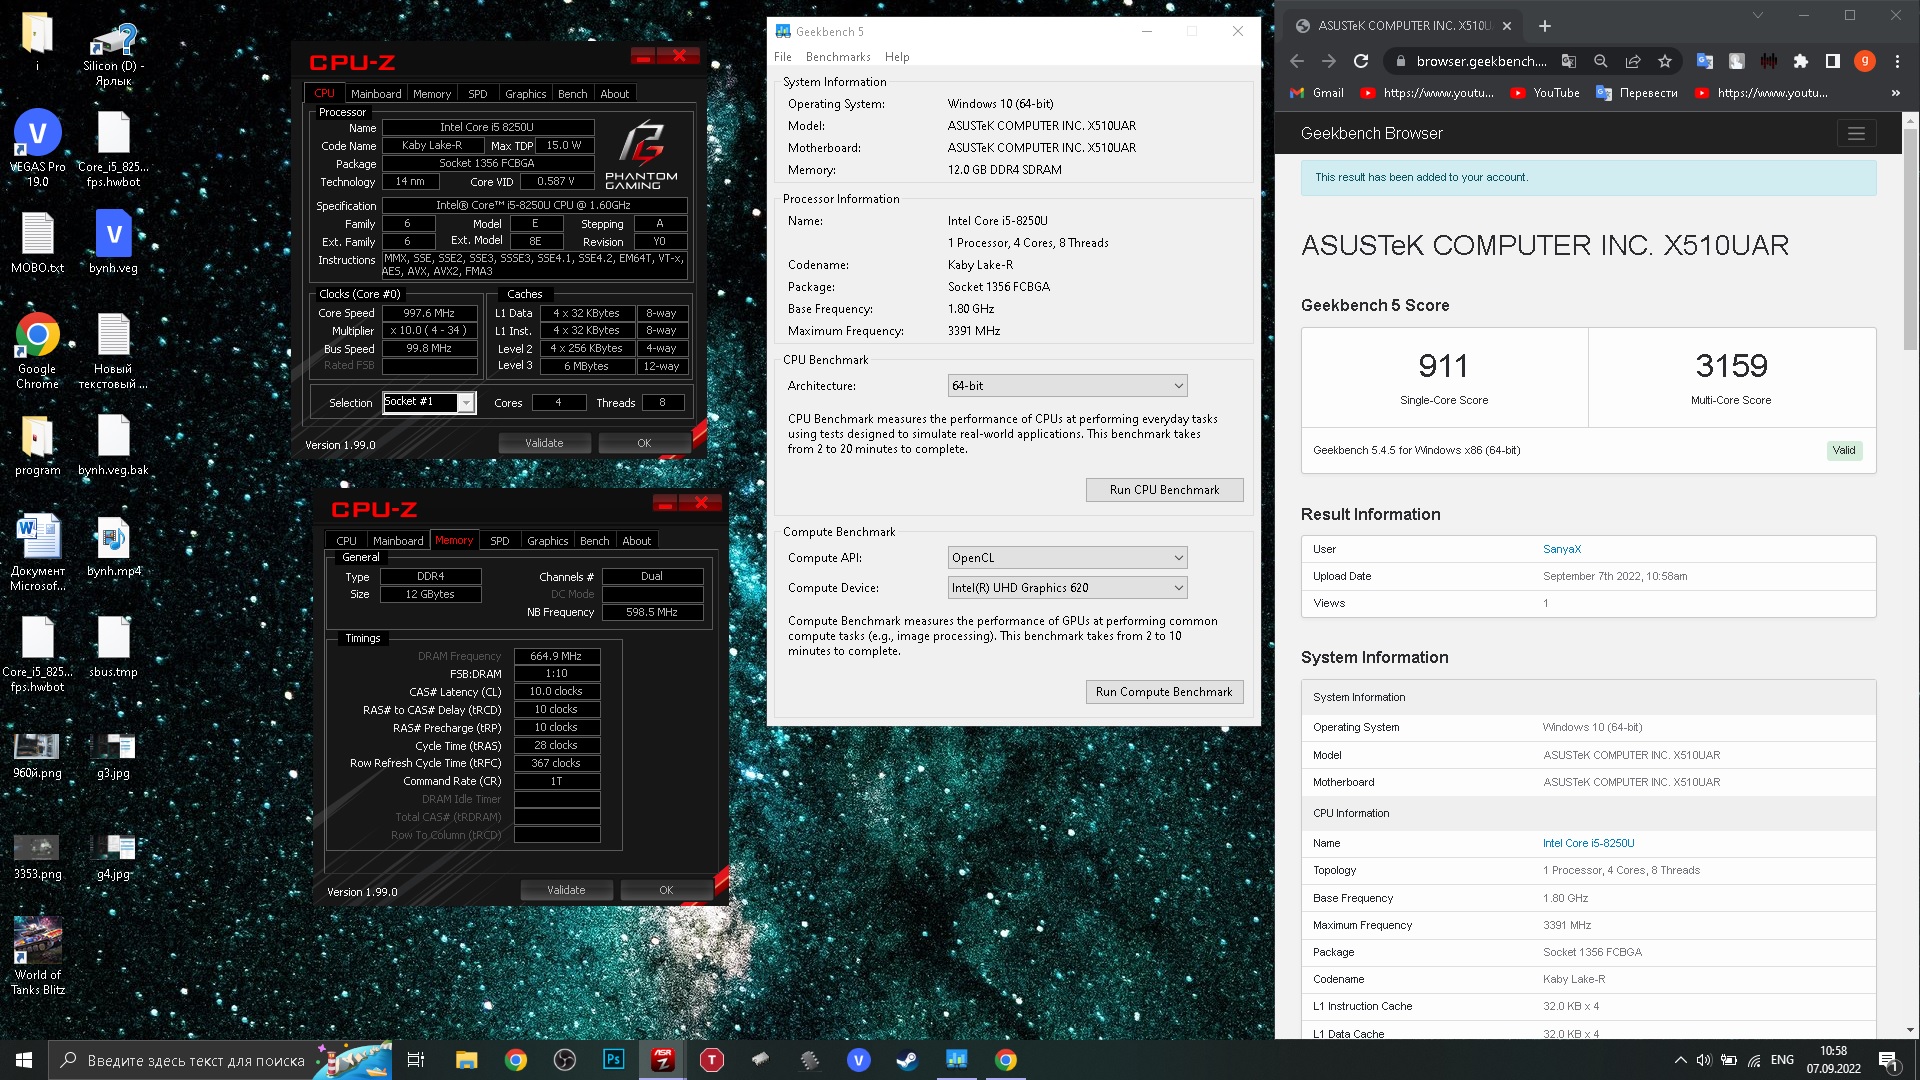Open Chrome's three-dot menu
This screenshot has width=1920, height=1080.
(x=1897, y=61)
